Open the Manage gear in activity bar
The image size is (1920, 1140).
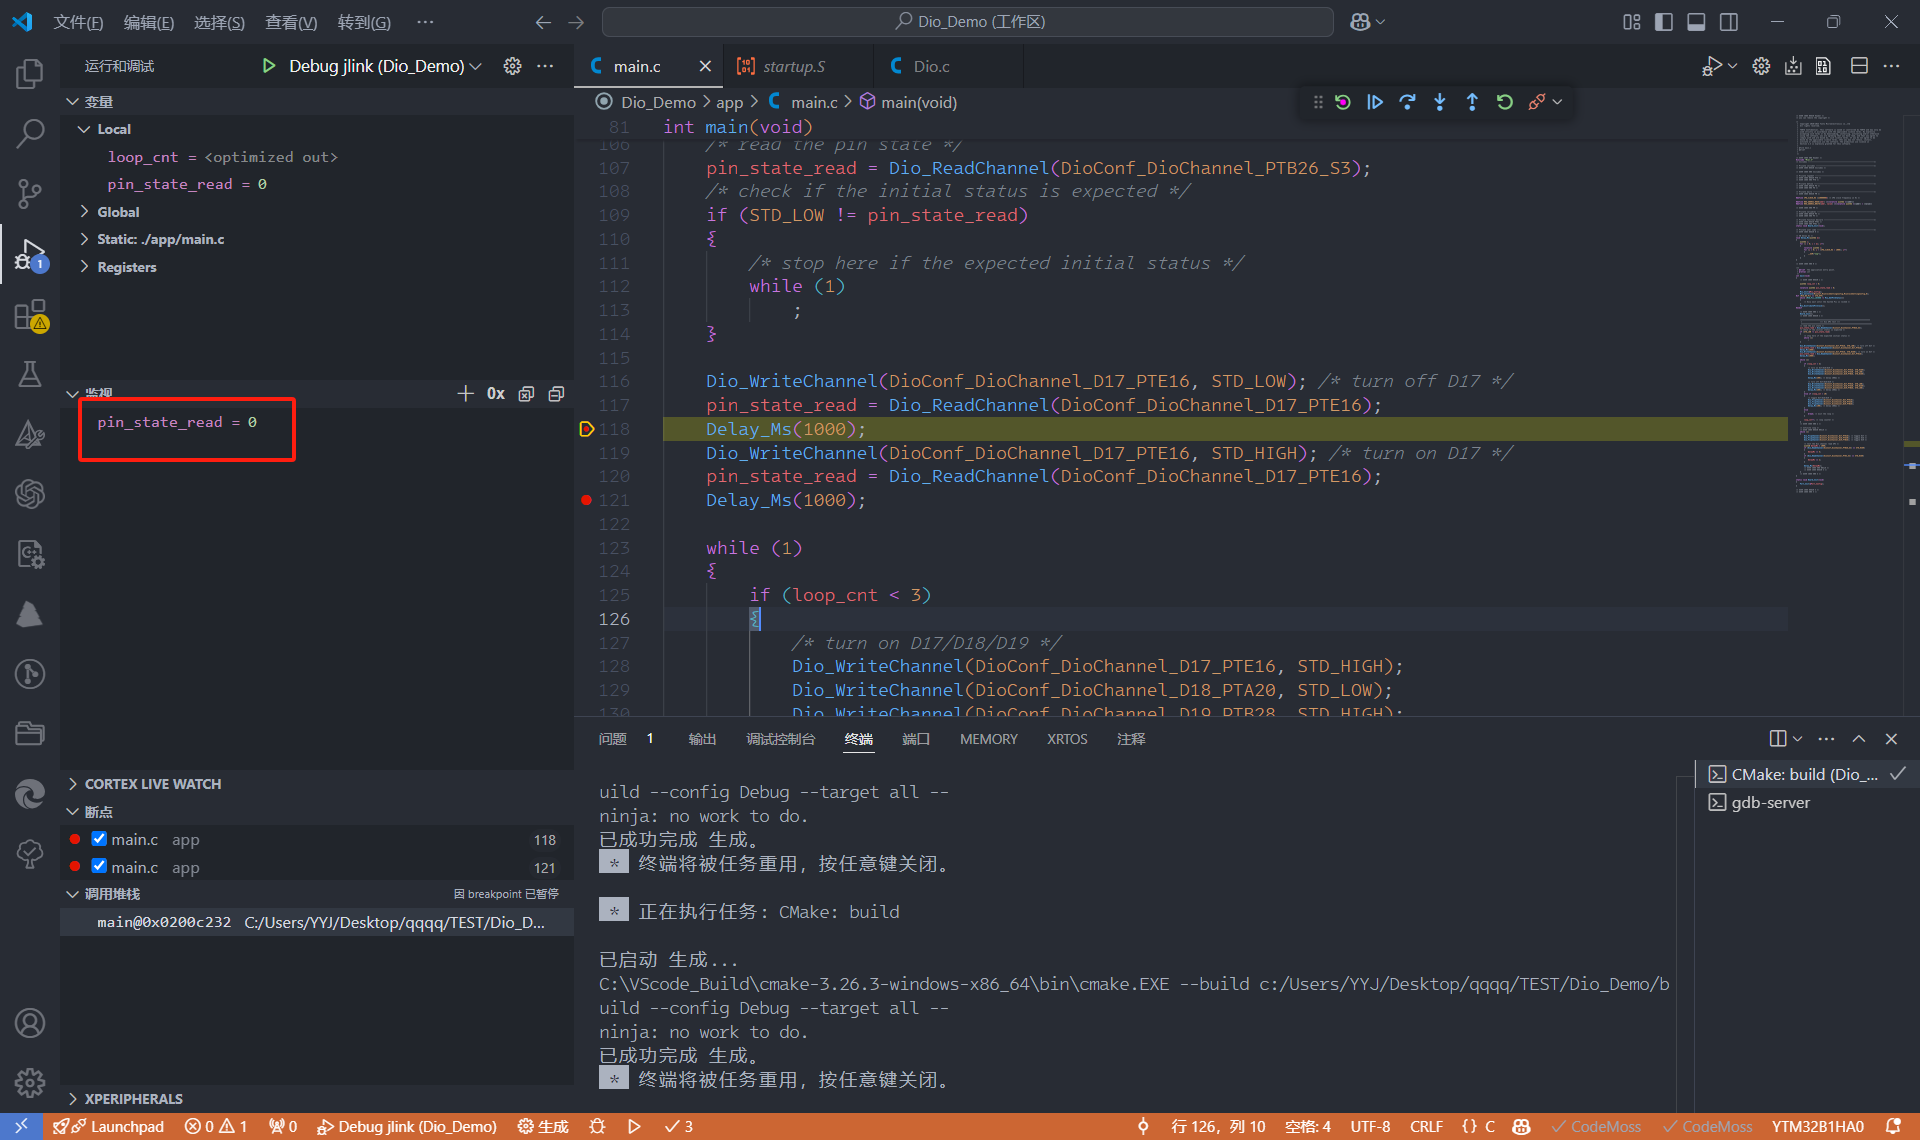coord(30,1082)
